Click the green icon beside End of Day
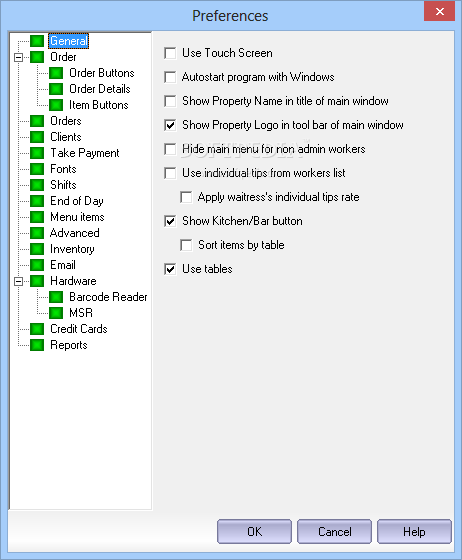This screenshot has height=560, width=462. [x=37, y=201]
